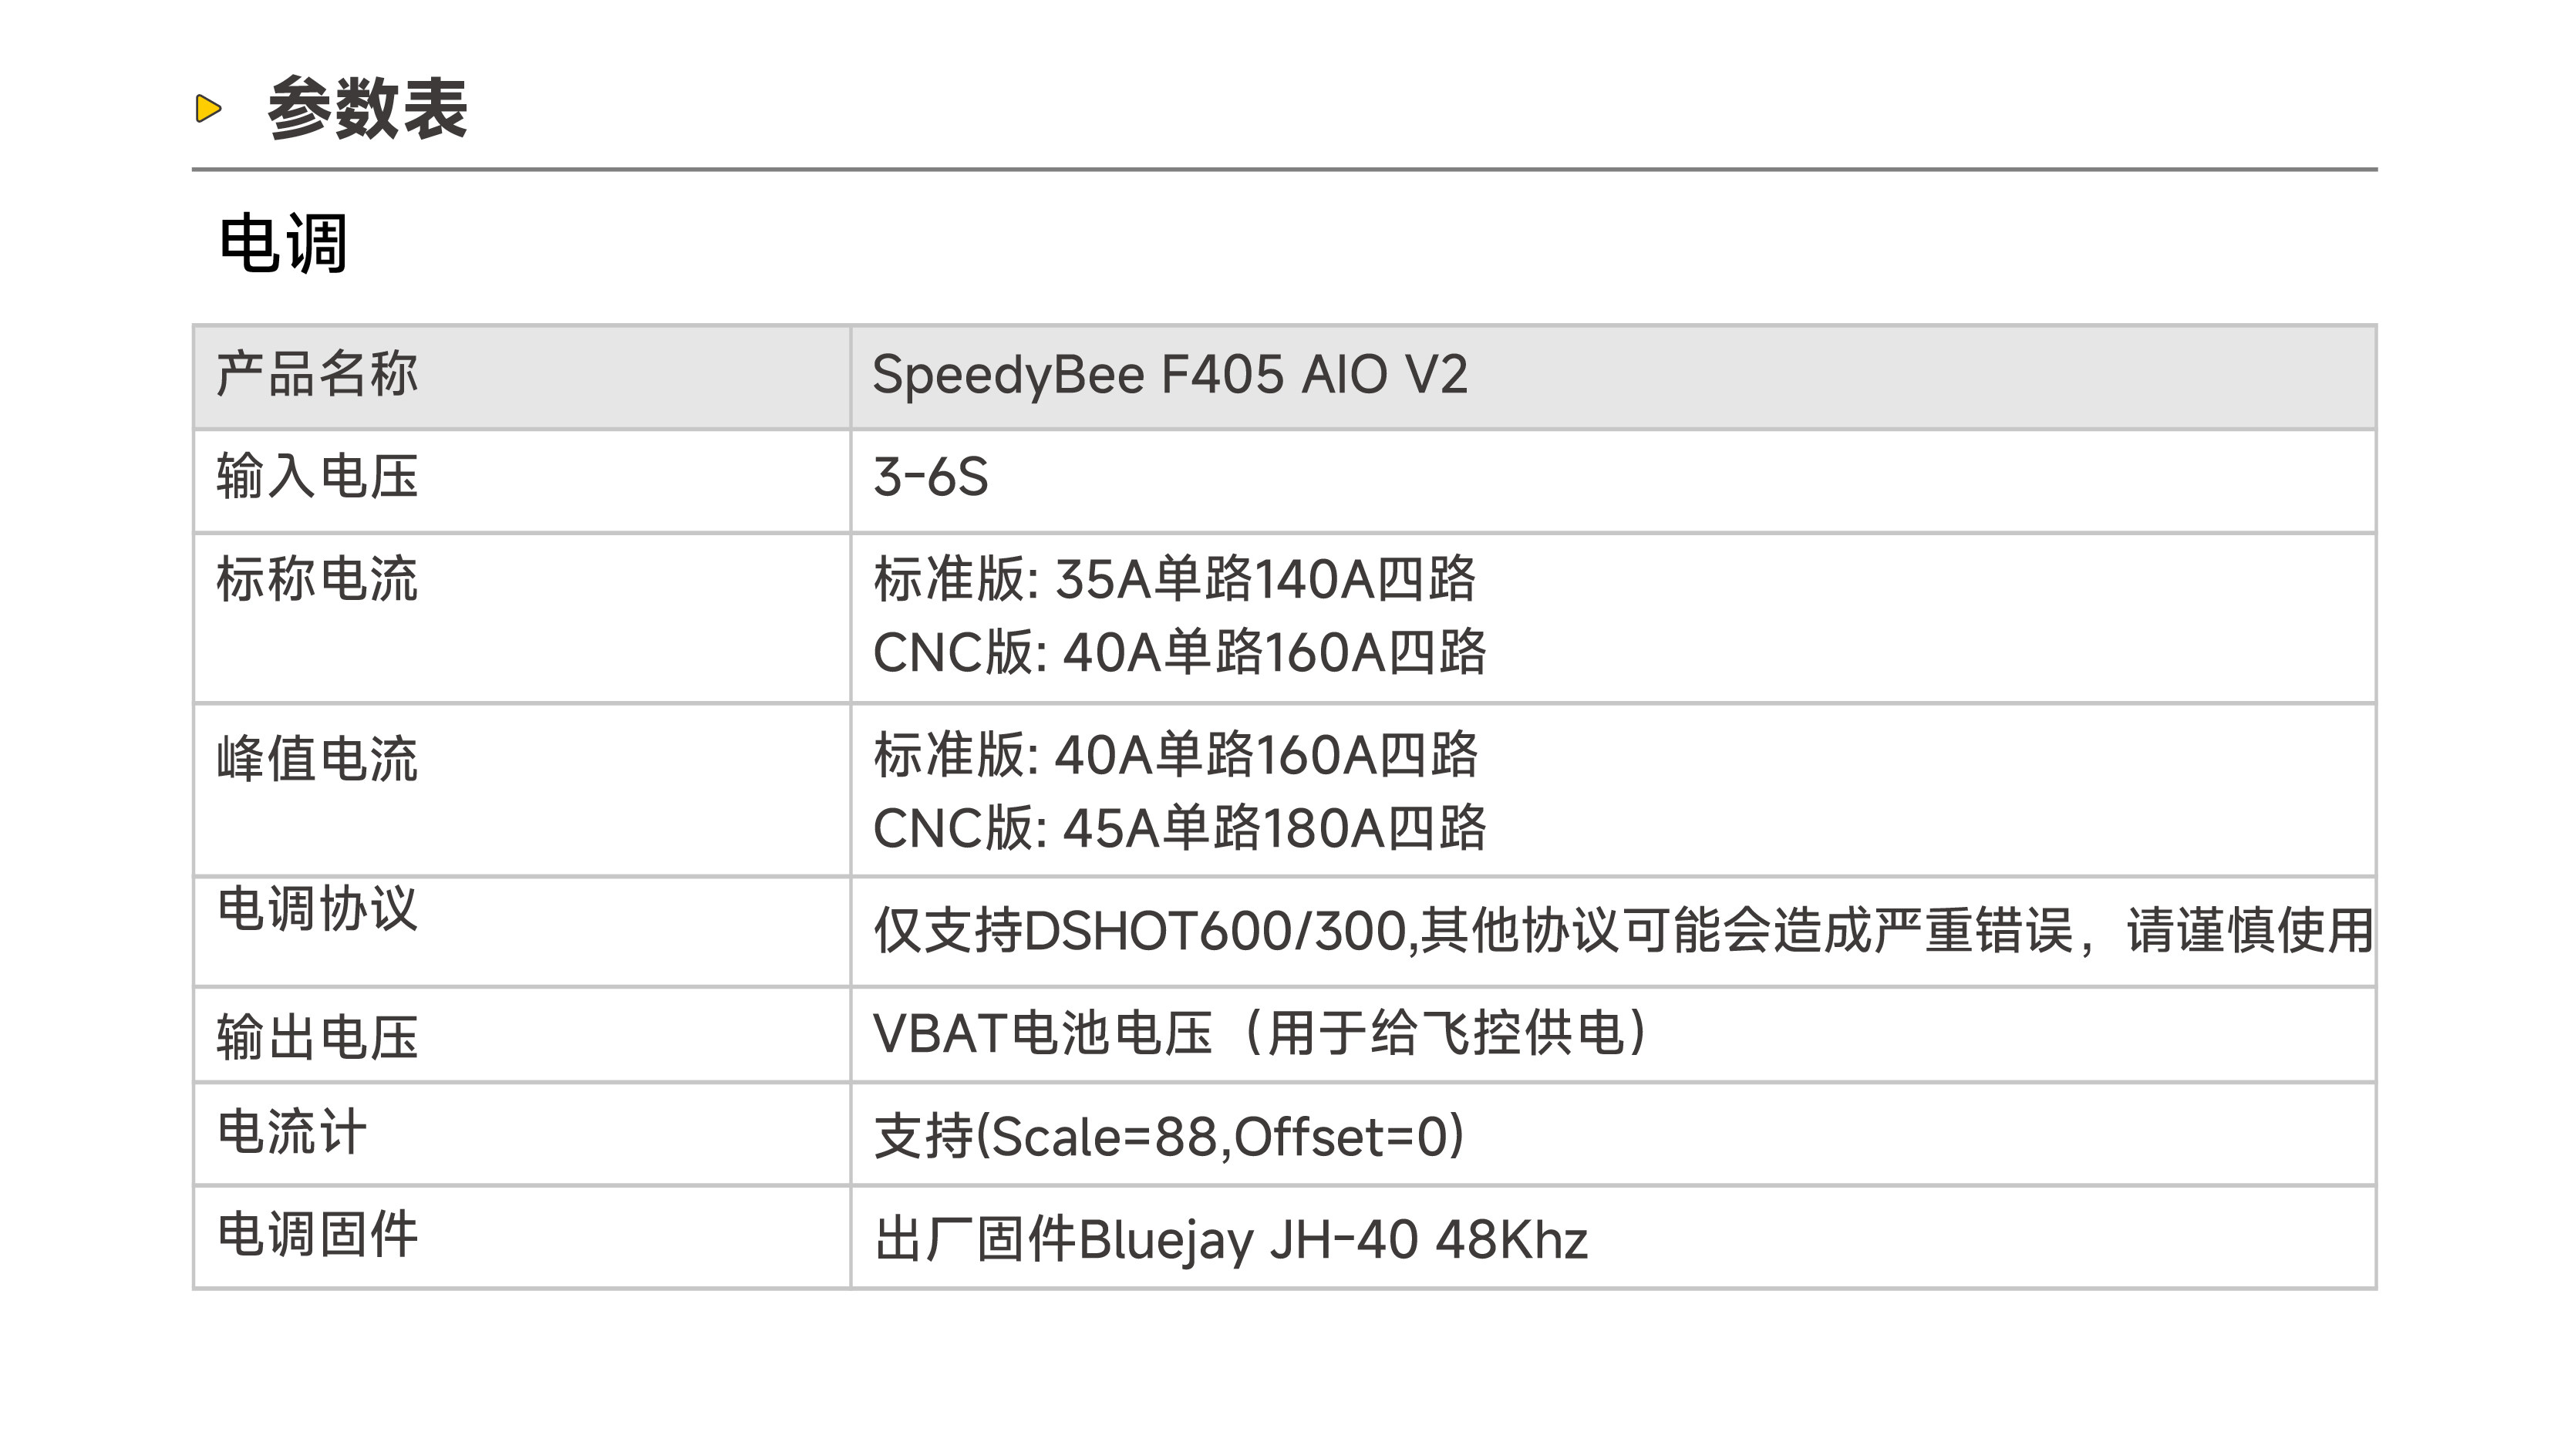Click the 标称电流 row label
Viewport: 2551px width, 1456px height.
tap(317, 579)
